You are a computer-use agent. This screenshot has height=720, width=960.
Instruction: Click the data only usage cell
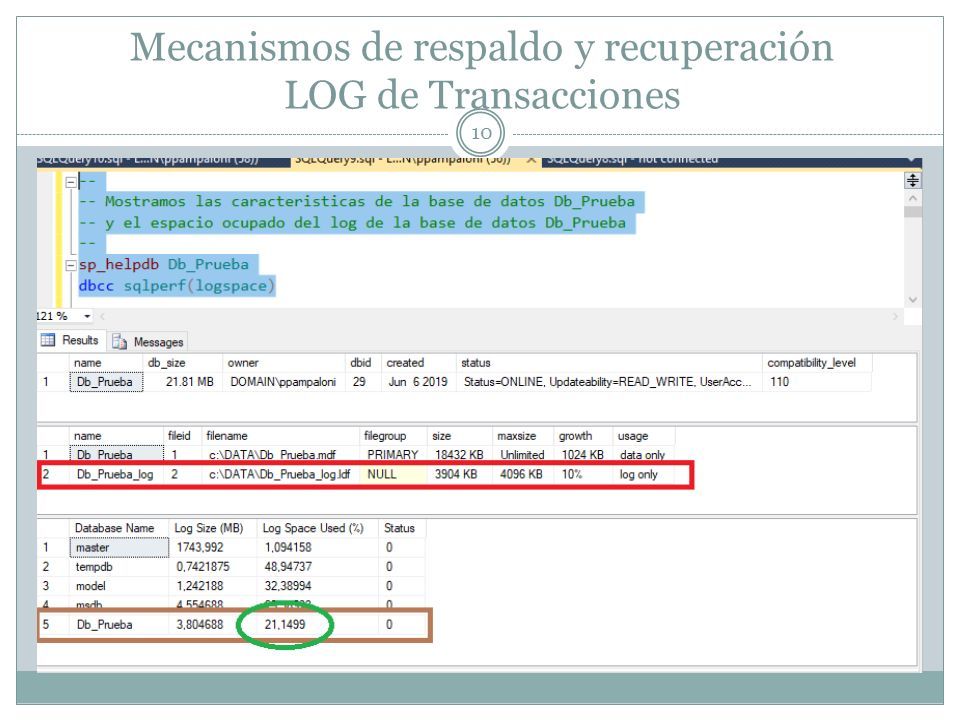tap(643, 455)
